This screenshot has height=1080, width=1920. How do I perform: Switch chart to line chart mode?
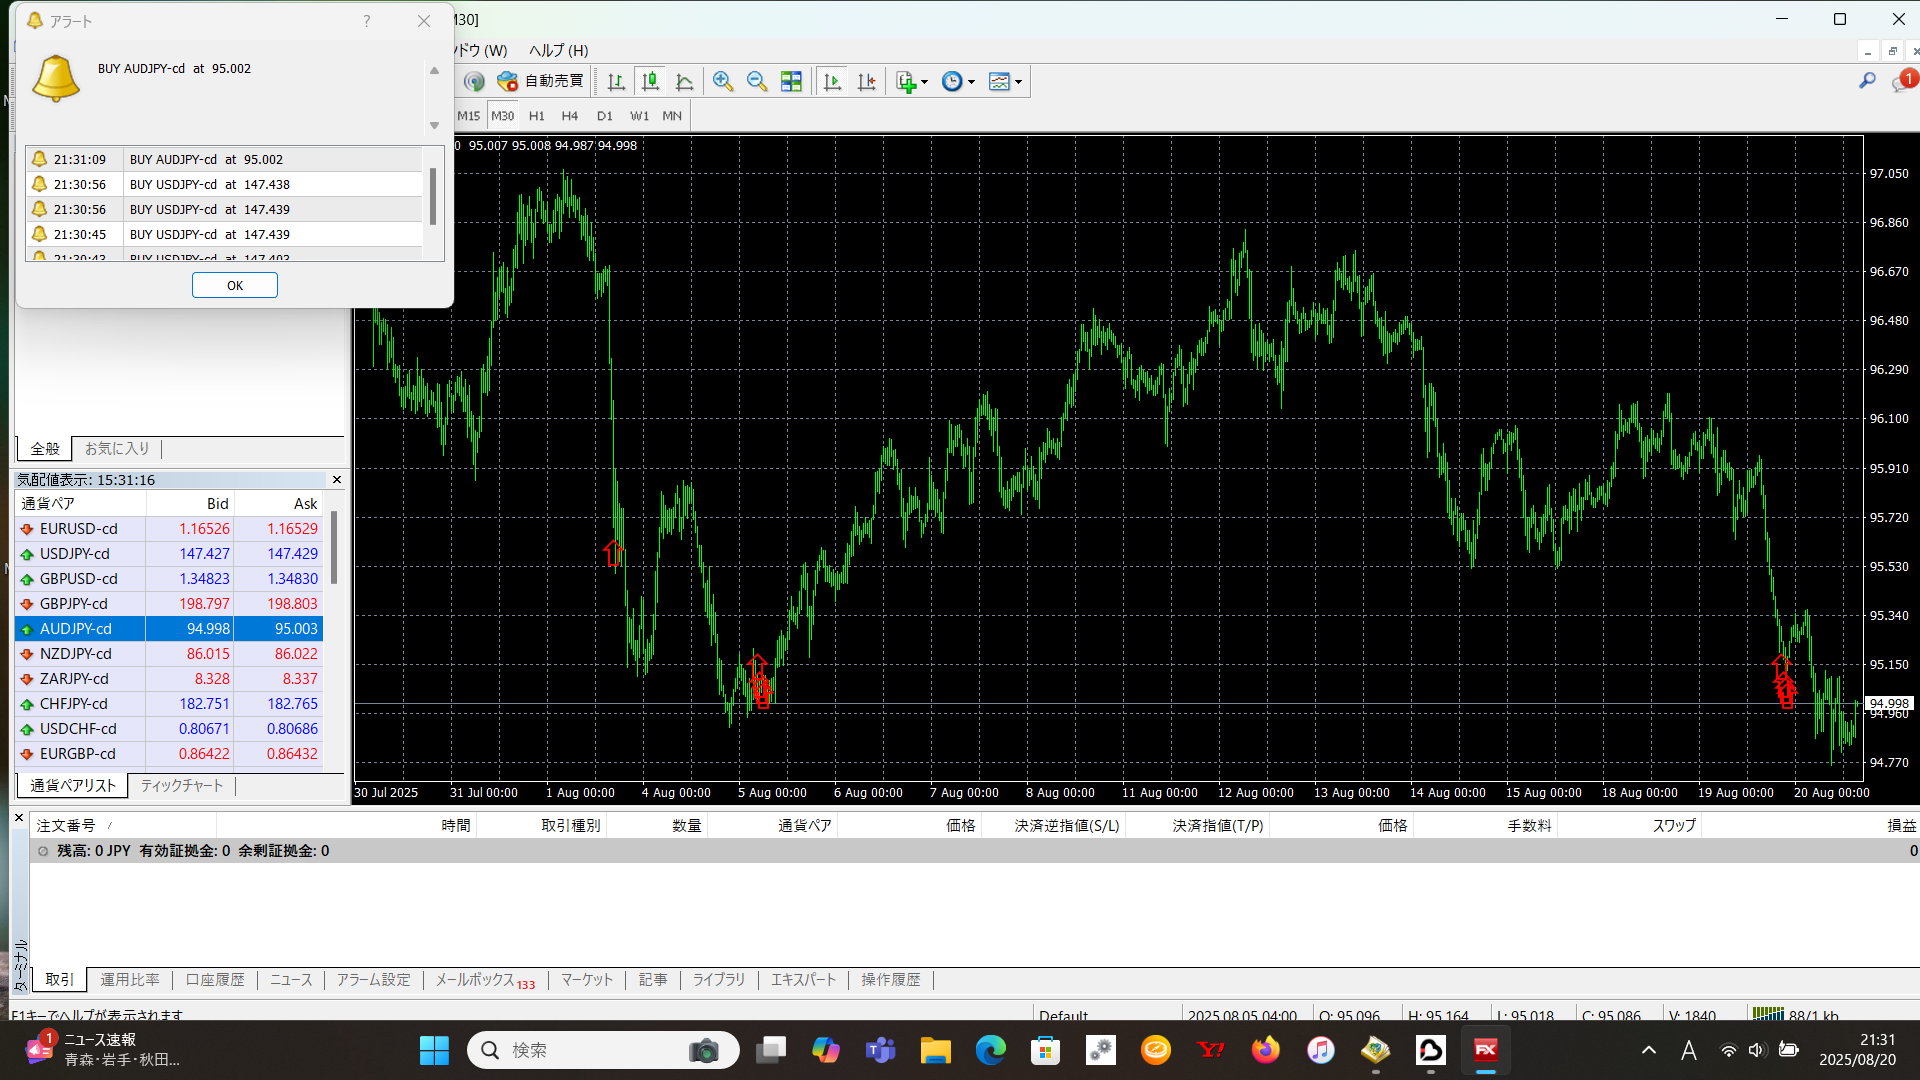685,82
